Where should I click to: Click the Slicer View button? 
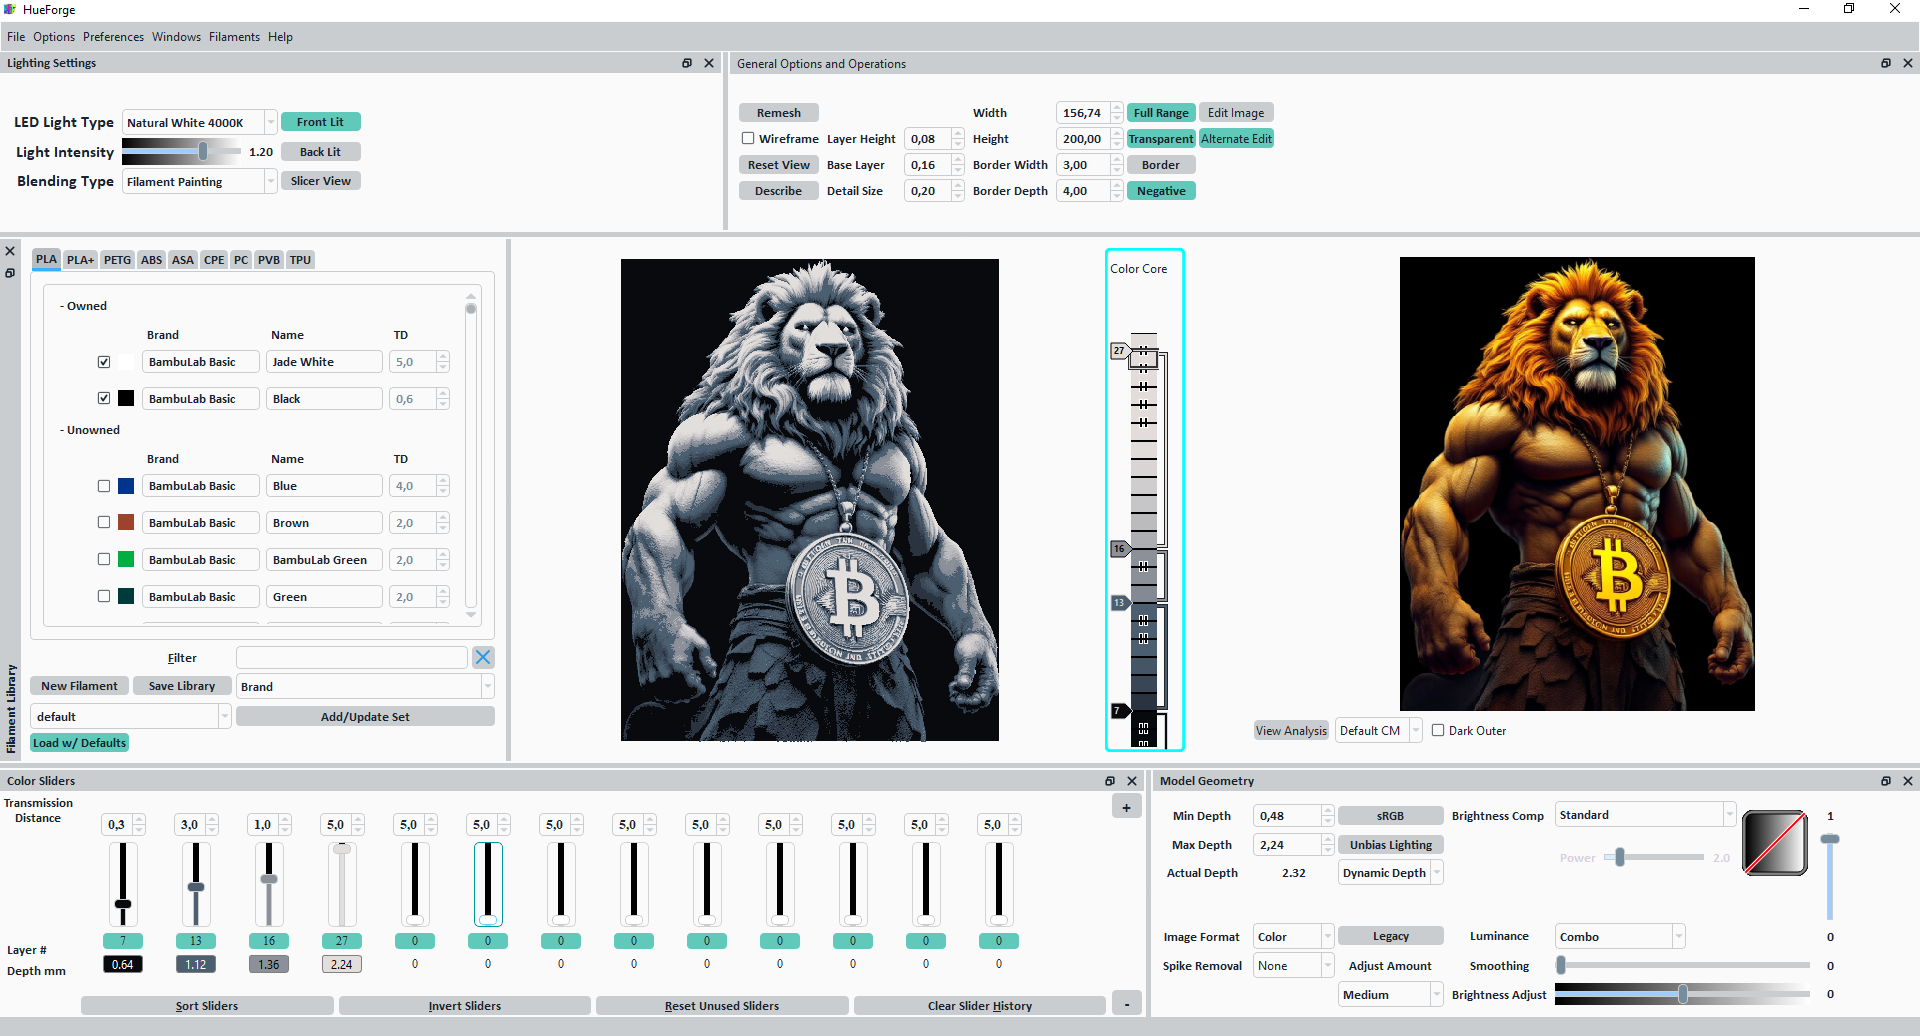pyautogui.click(x=320, y=181)
